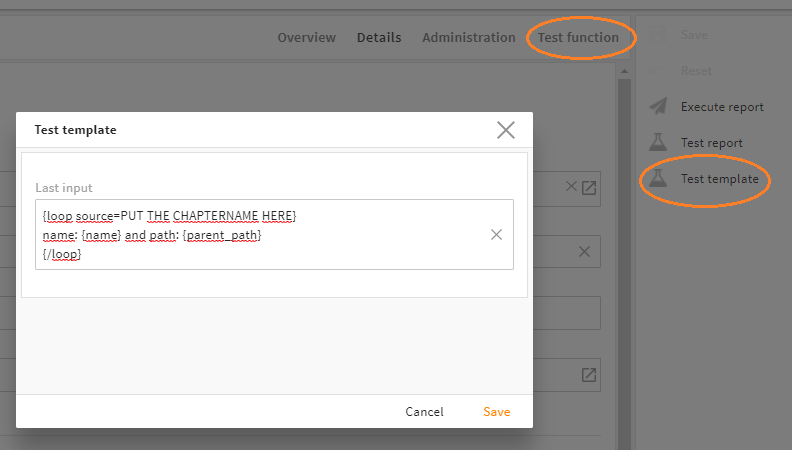Select the Test function tab
Screen dimensions: 792x450
(x=578, y=37)
